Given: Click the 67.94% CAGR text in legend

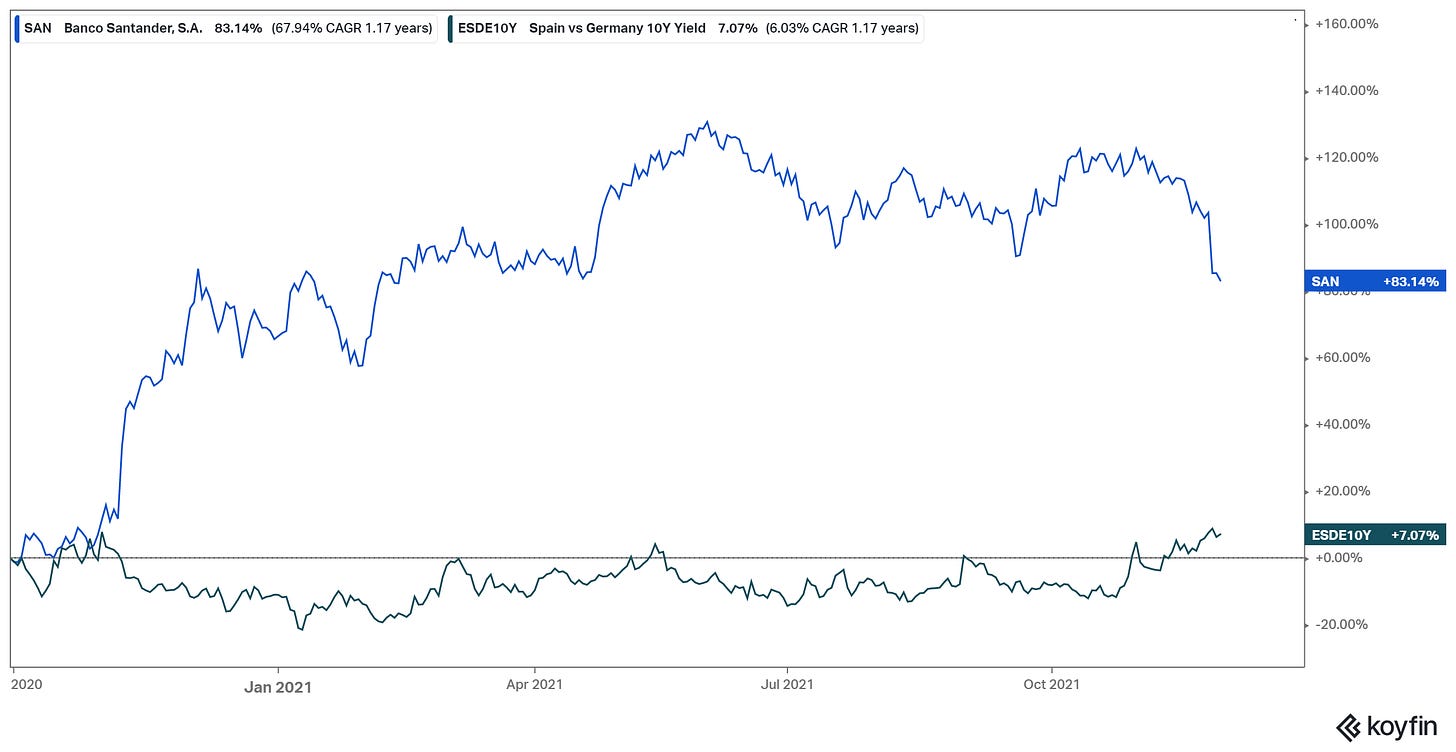Looking at the screenshot, I should [350, 28].
